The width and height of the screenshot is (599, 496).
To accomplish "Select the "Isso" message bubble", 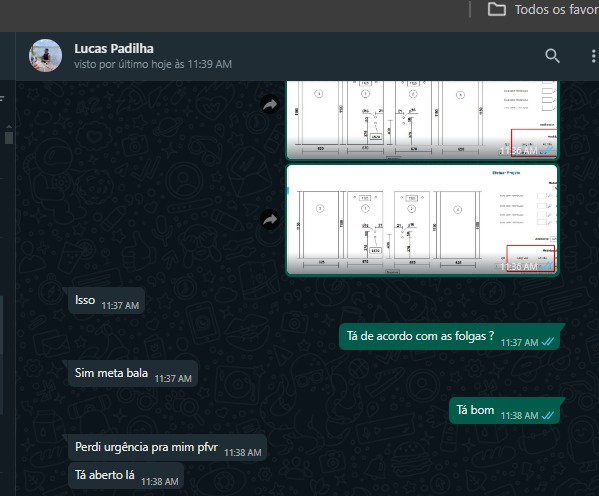I will 106,301.
